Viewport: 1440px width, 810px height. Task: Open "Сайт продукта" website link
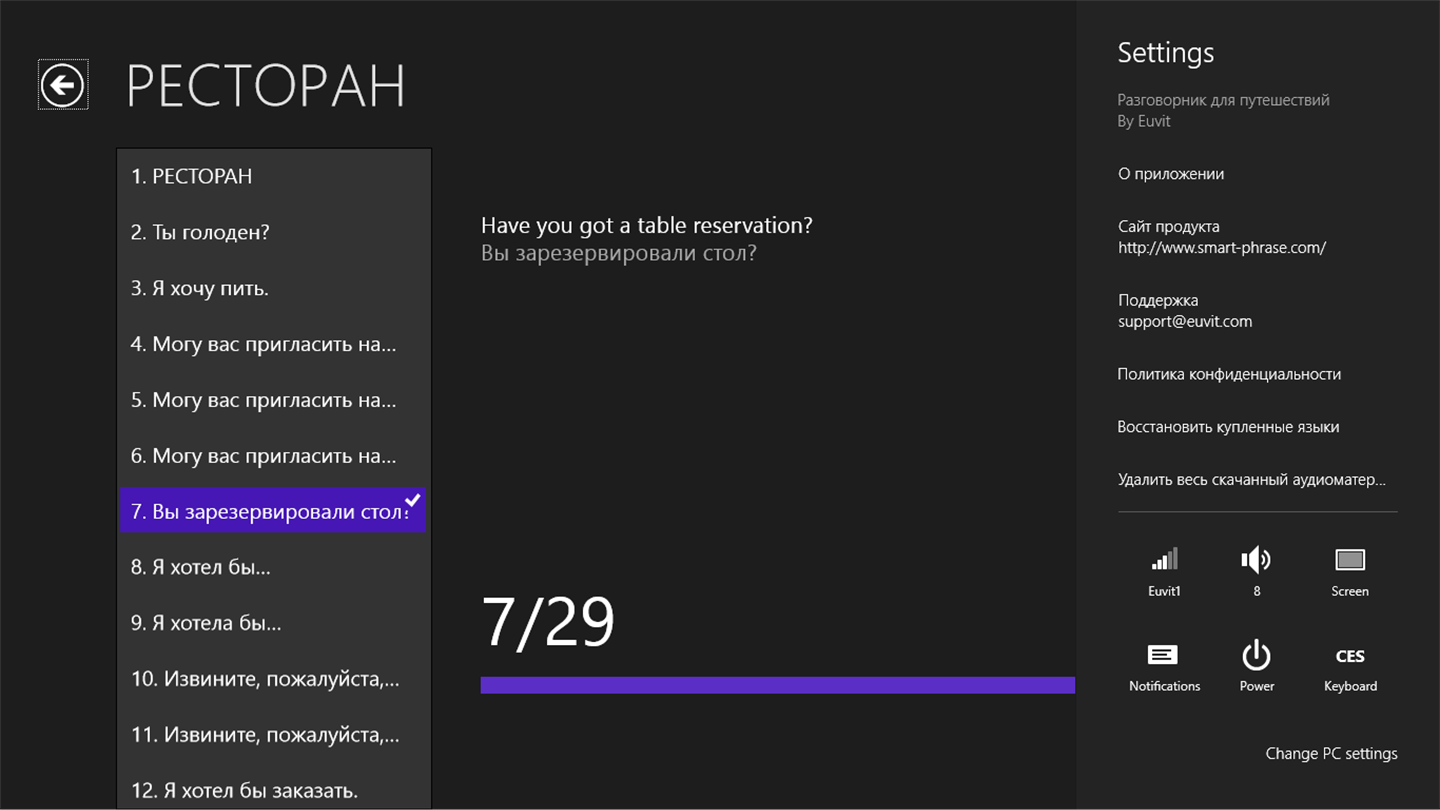(1222, 237)
